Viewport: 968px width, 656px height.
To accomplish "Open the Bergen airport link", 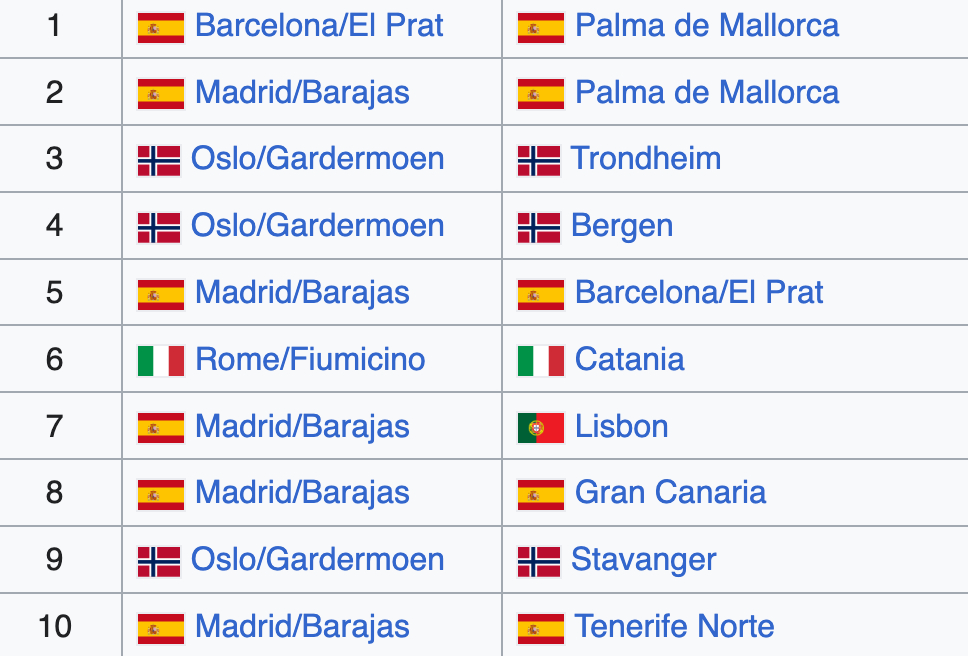I will 621,226.
